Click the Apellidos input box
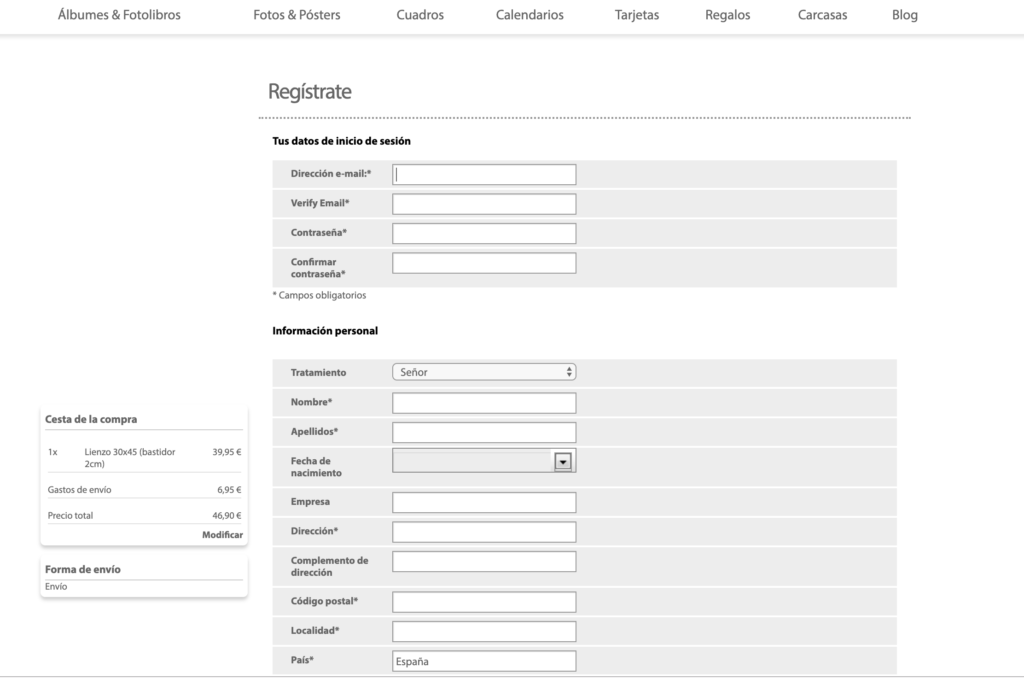 click(484, 432)
